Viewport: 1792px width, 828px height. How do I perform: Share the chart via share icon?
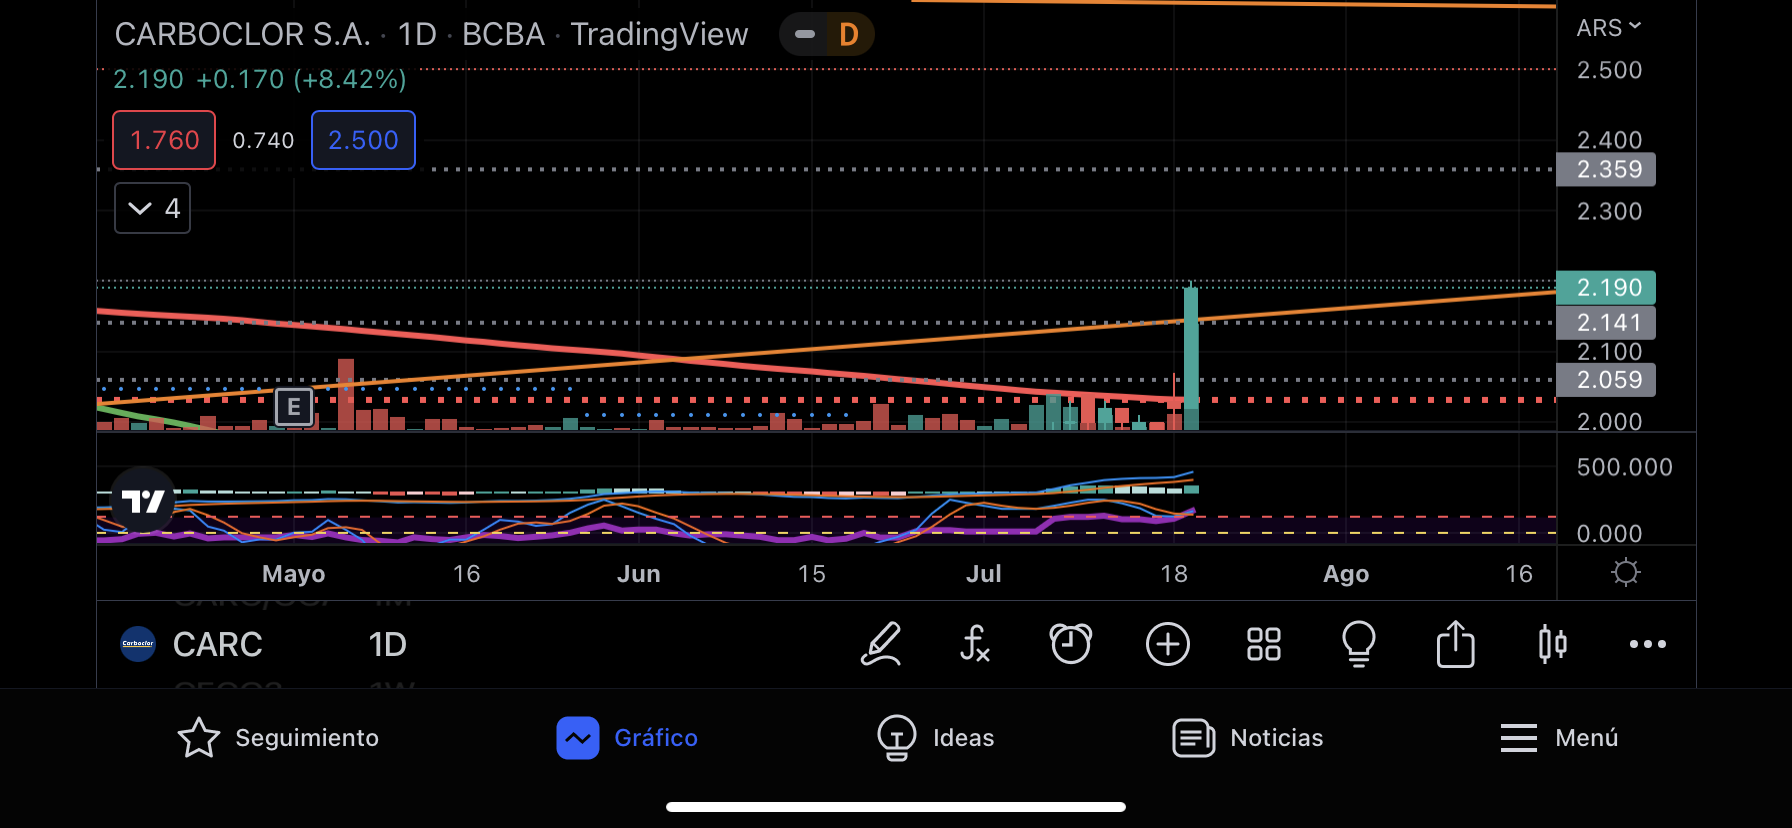[1455, 643]
